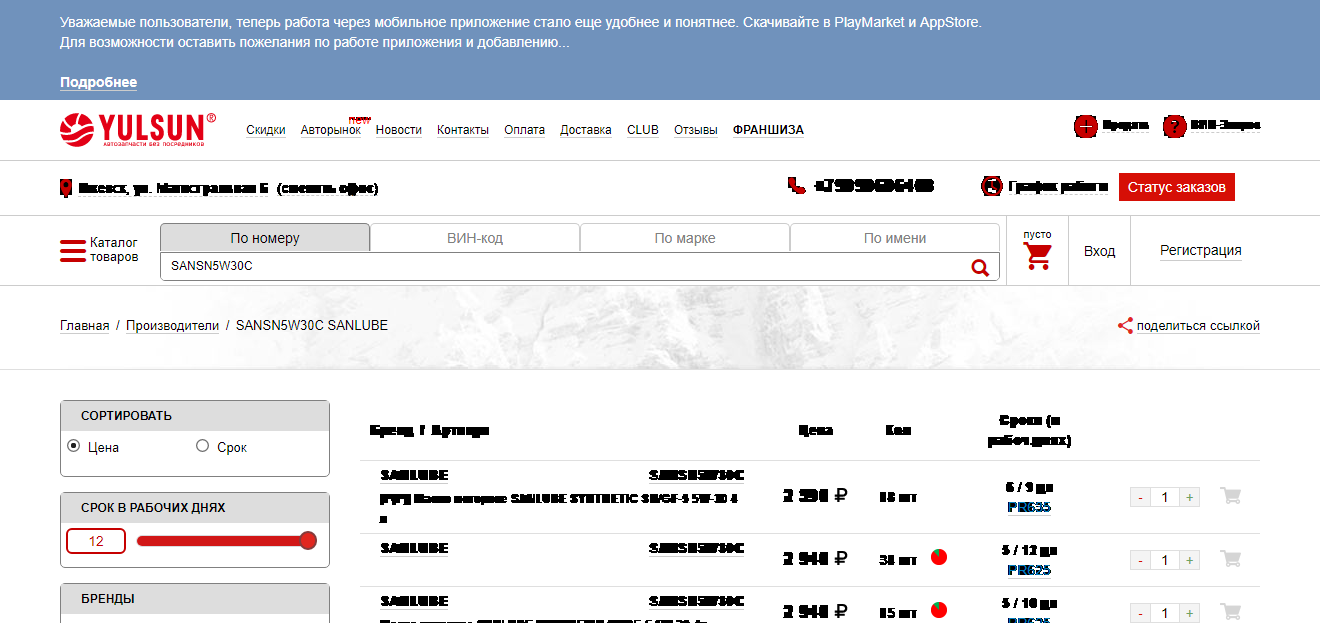Click the share link icon
Viewport: 1320px width, 623px height.
click(1125, 326)
